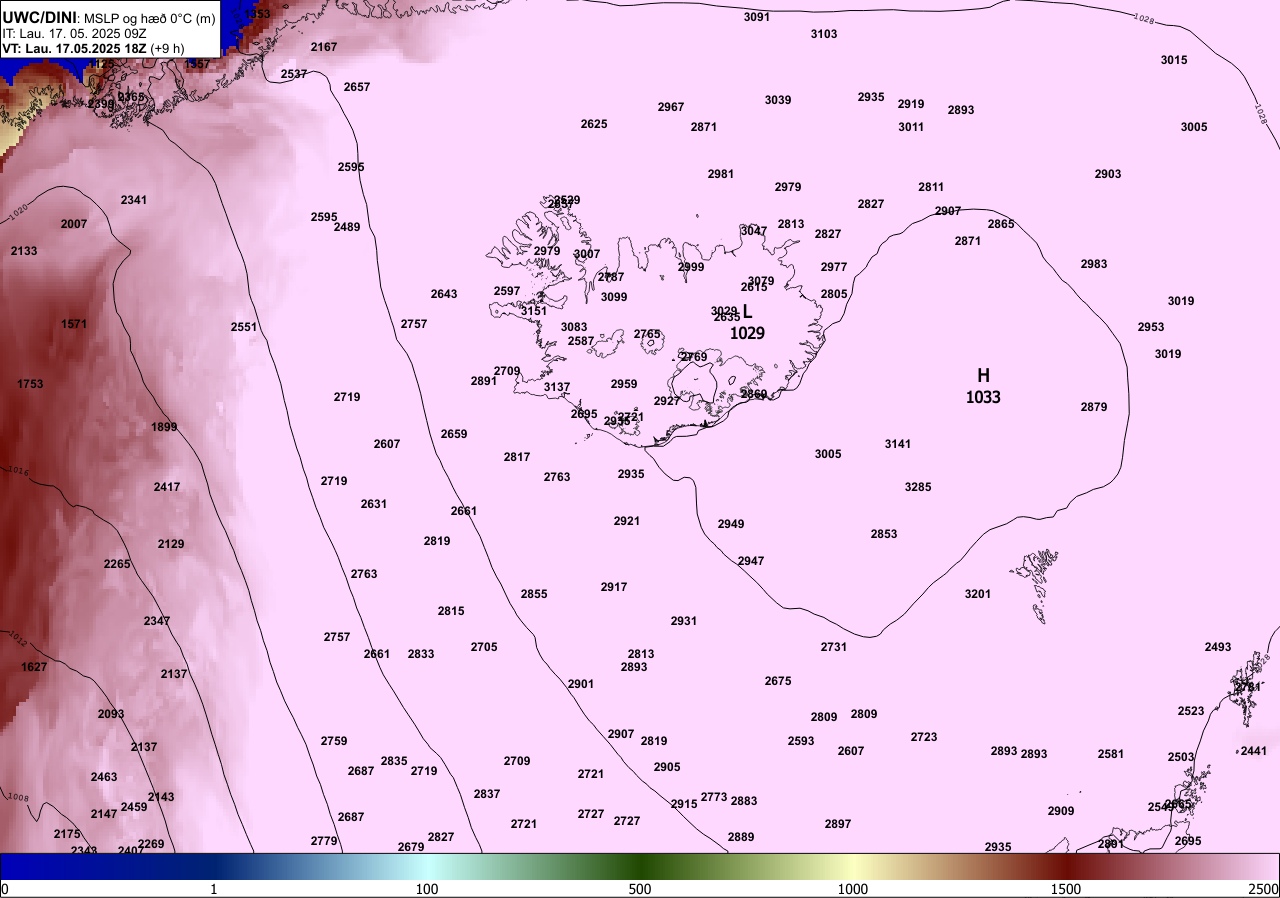Click the height value '2759'
Screen dimensions: 1280x898
coord(334,741)
